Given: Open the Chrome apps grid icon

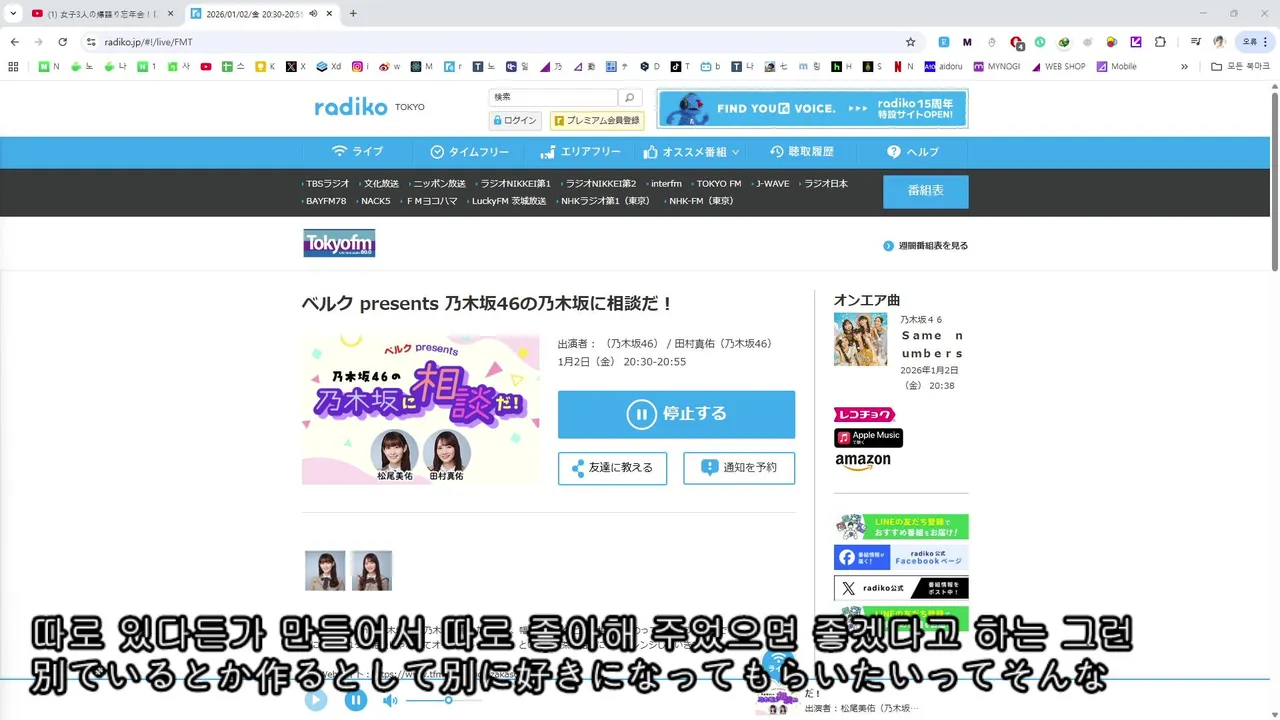Looking at the screenshot, I should coord(13,67).
